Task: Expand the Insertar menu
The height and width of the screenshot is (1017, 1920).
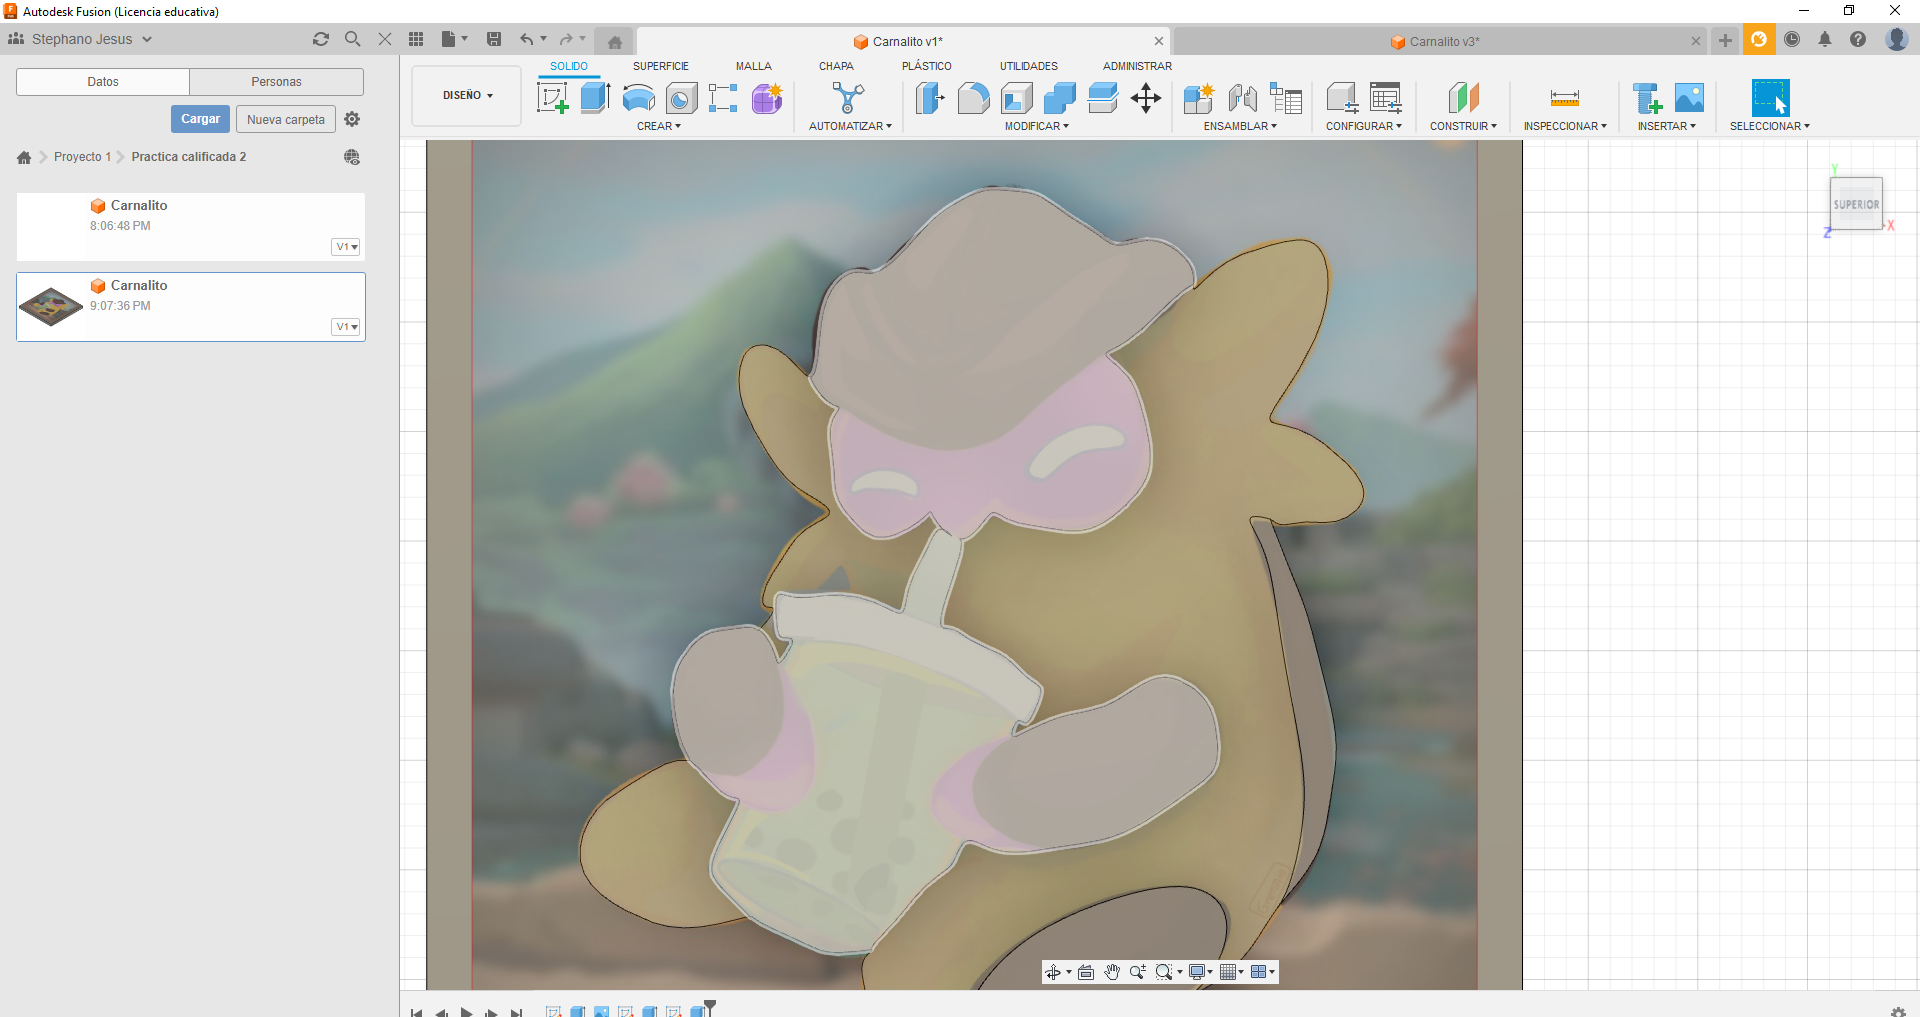Action: pyautogui.click(x=1667, y=126)
